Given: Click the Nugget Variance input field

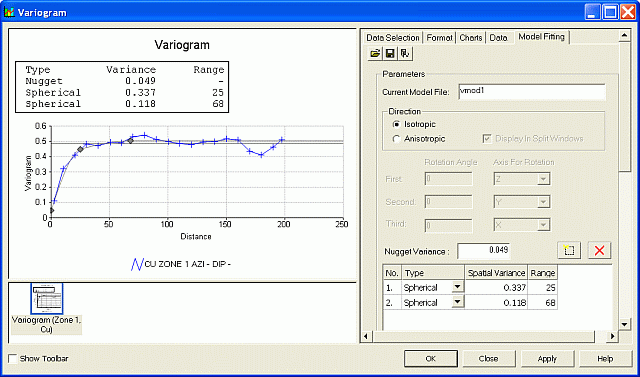Looking at the screenshot, I should pyautogui.click(x=484, y=251).
